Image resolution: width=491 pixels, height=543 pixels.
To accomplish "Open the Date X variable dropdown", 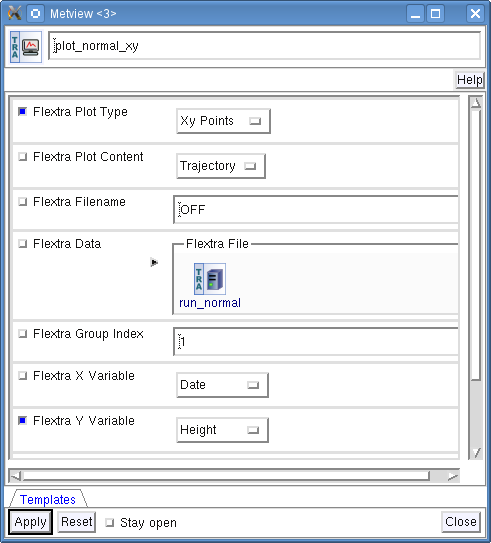I will pos(222,385).
